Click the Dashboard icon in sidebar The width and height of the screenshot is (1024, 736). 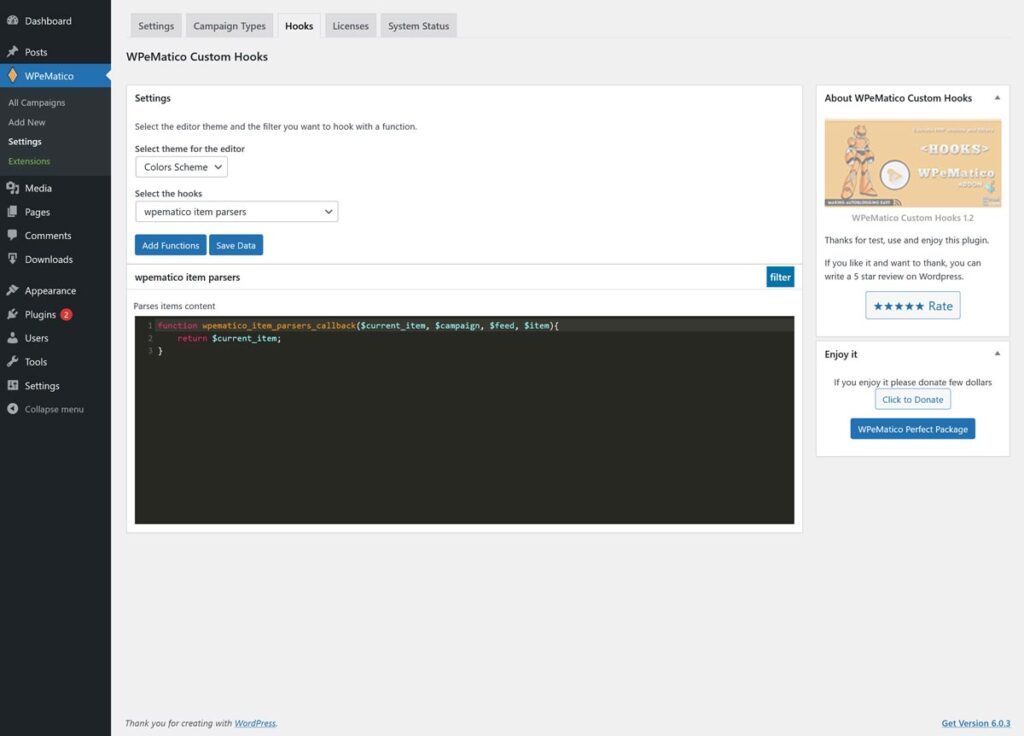[13, 21]
